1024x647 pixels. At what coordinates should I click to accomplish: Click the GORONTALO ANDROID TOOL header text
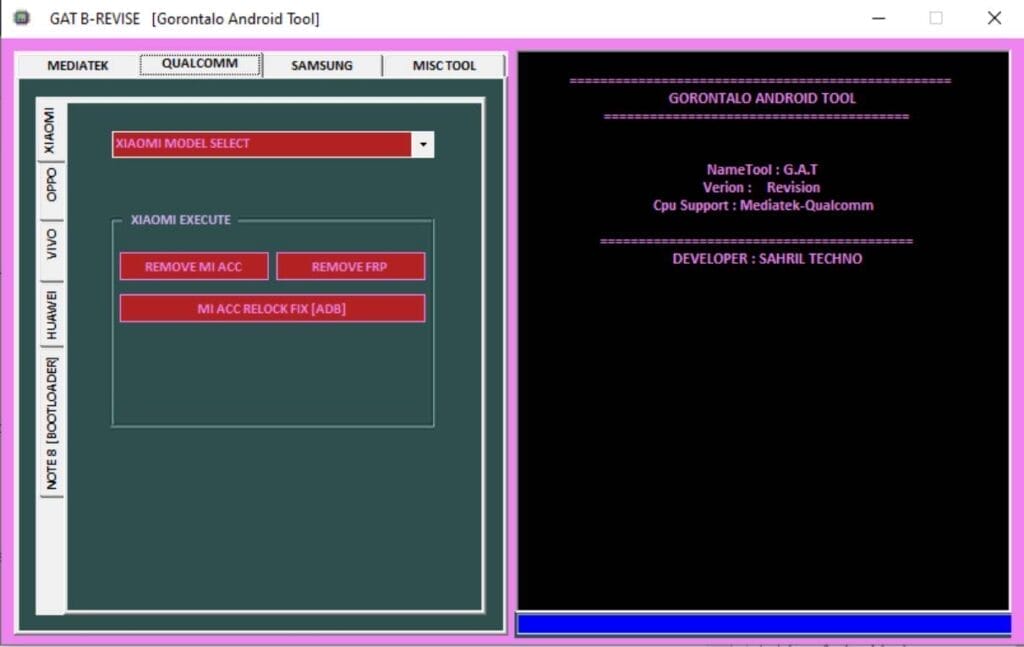coord(765,98)
